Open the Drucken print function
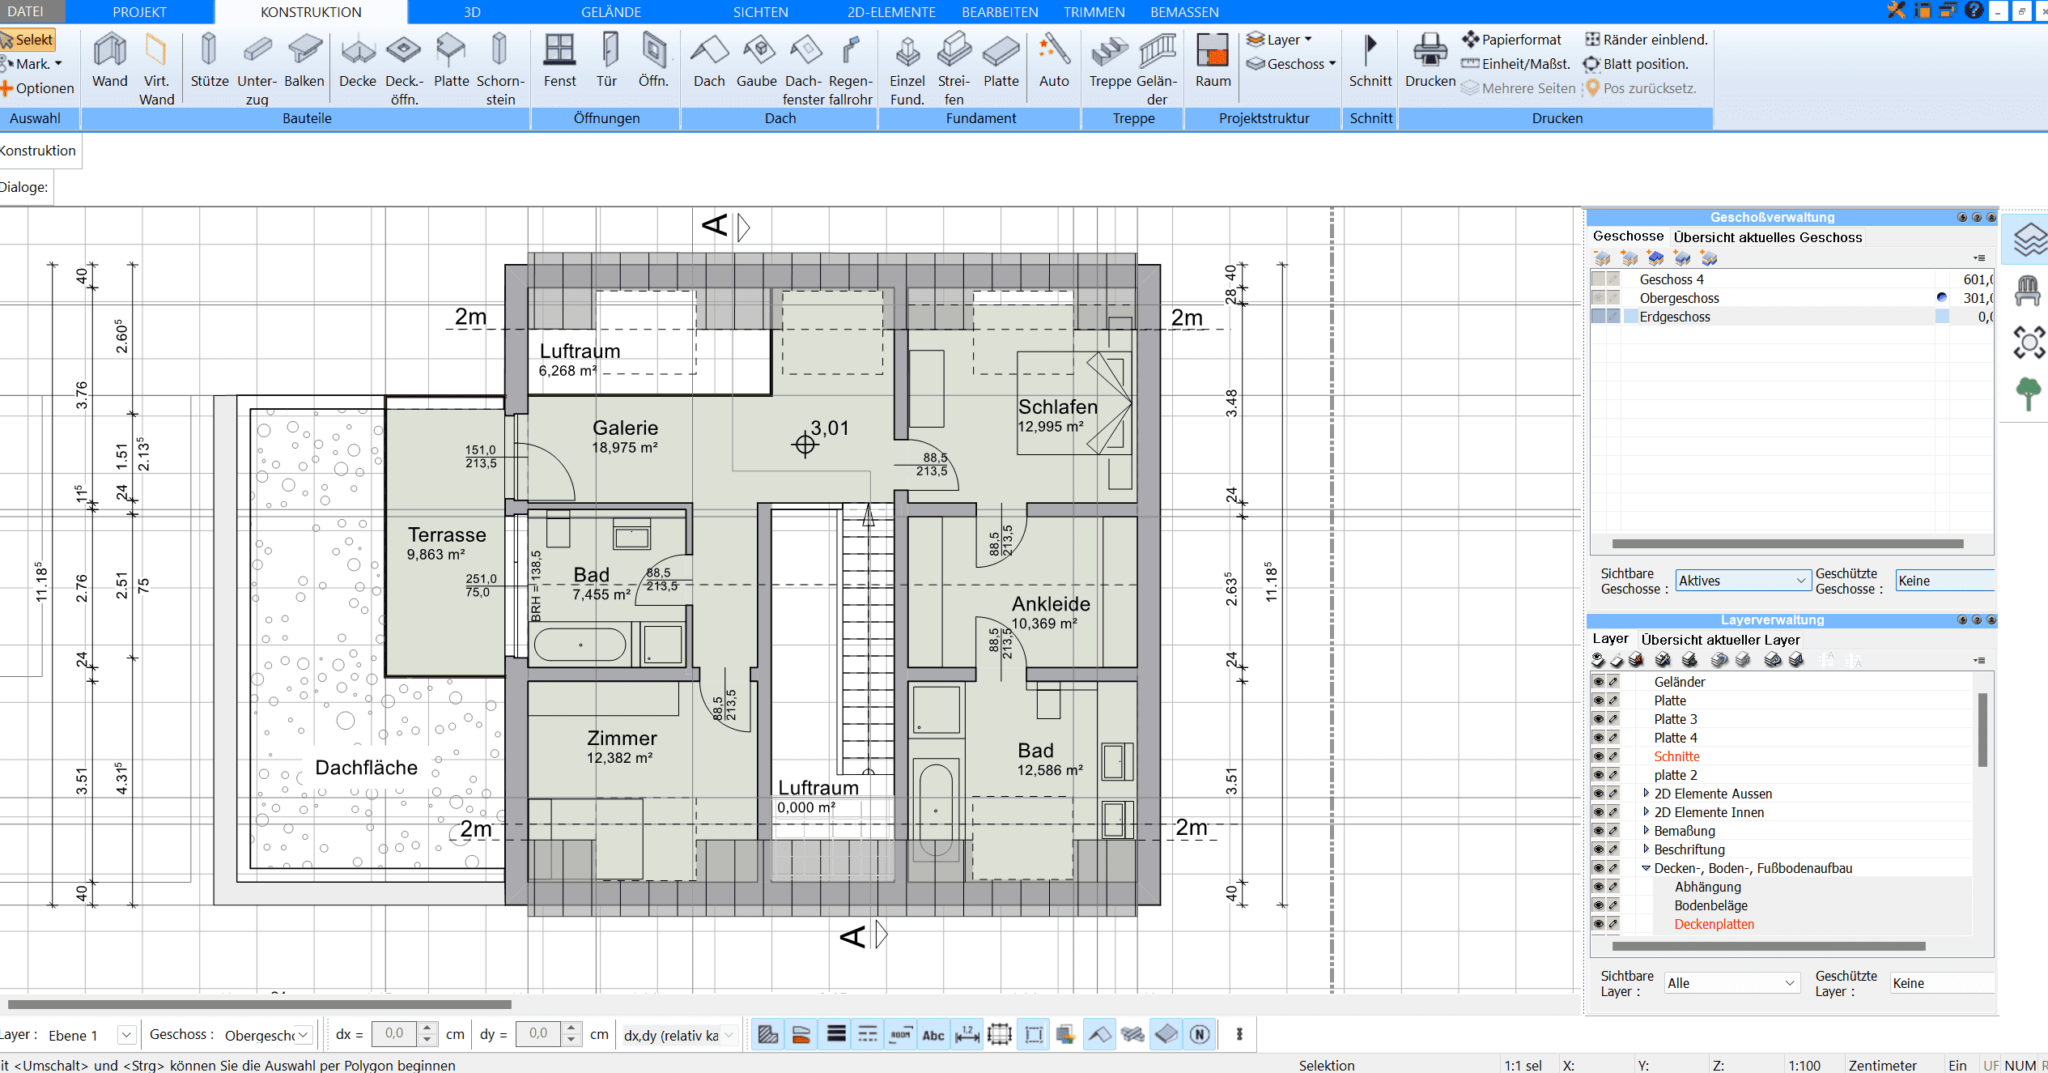Viewport: 2048px width, 1073px height. coord(1430,61)
